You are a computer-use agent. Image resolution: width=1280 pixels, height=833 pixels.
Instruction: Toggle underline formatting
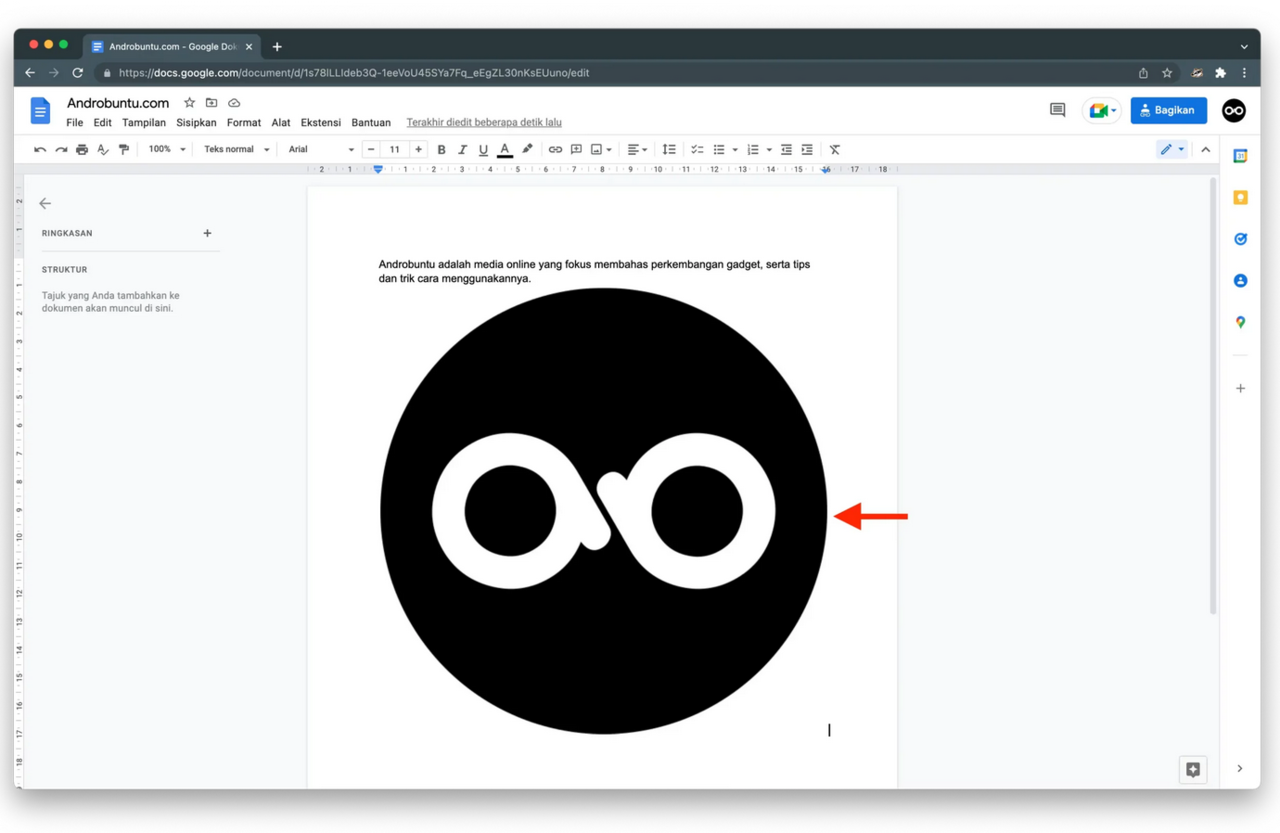pos(483,150)
